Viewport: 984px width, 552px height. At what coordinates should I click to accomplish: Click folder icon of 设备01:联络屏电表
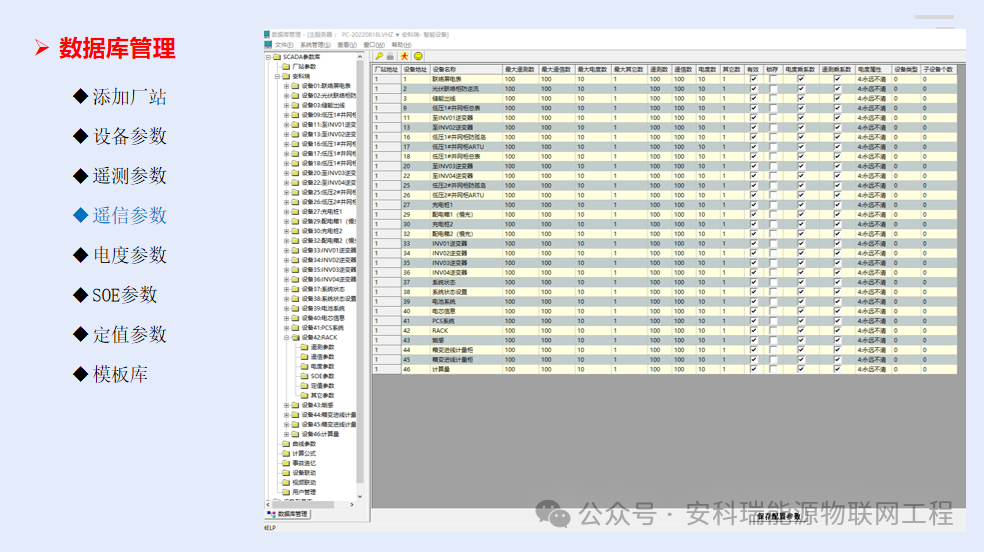pos(295,86)
